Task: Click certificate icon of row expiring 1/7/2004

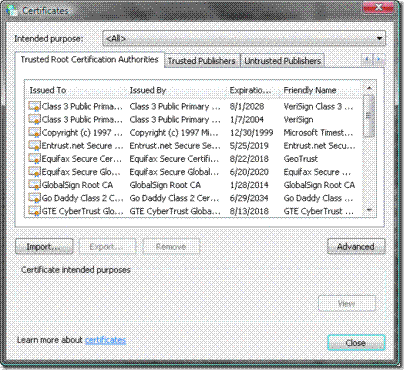Action: point(34,119)
